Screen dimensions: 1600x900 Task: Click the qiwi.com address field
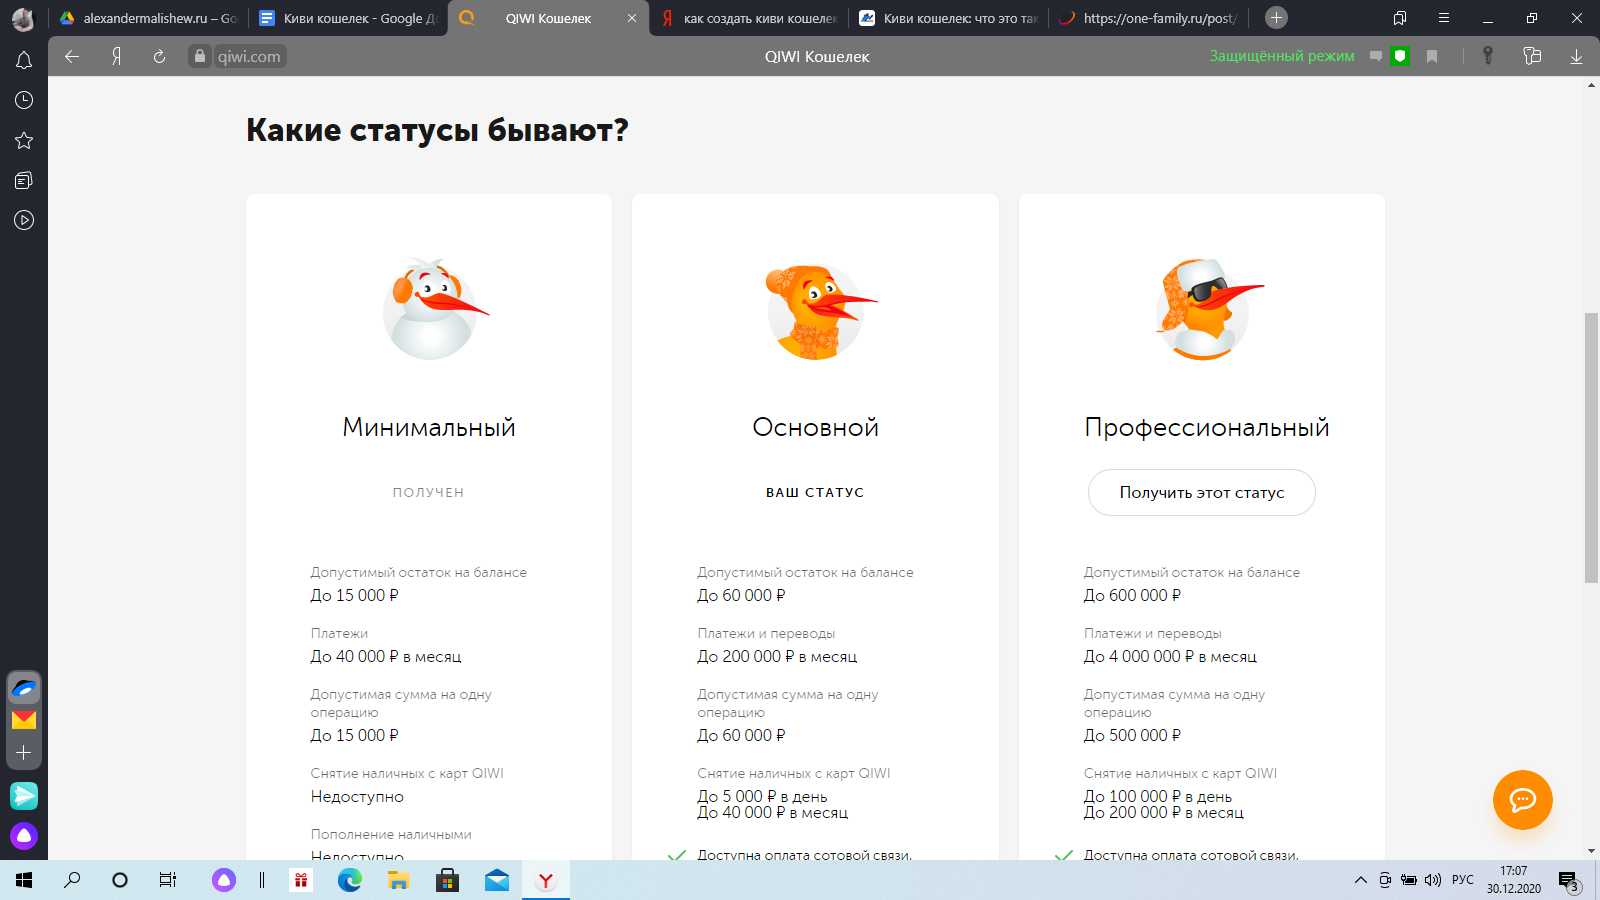pos(249,57)
